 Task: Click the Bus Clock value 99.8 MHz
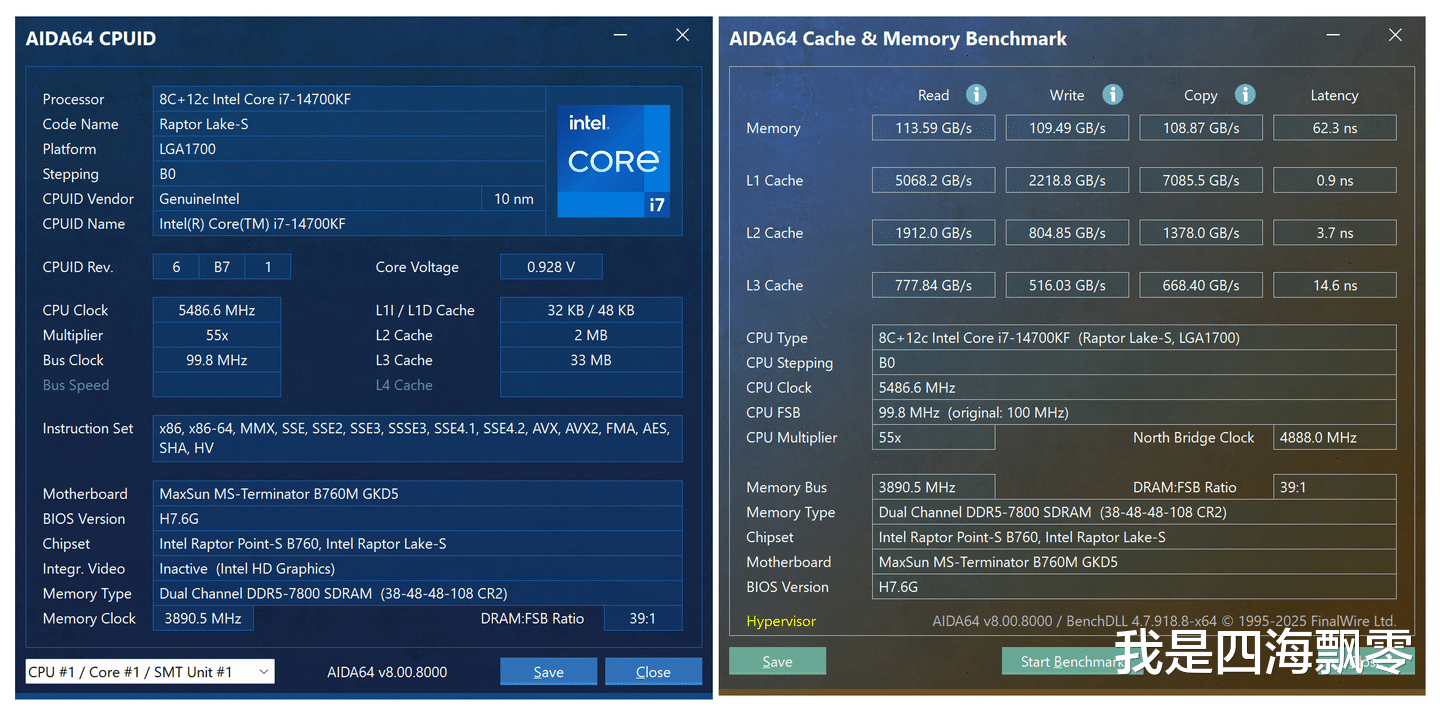217,360
